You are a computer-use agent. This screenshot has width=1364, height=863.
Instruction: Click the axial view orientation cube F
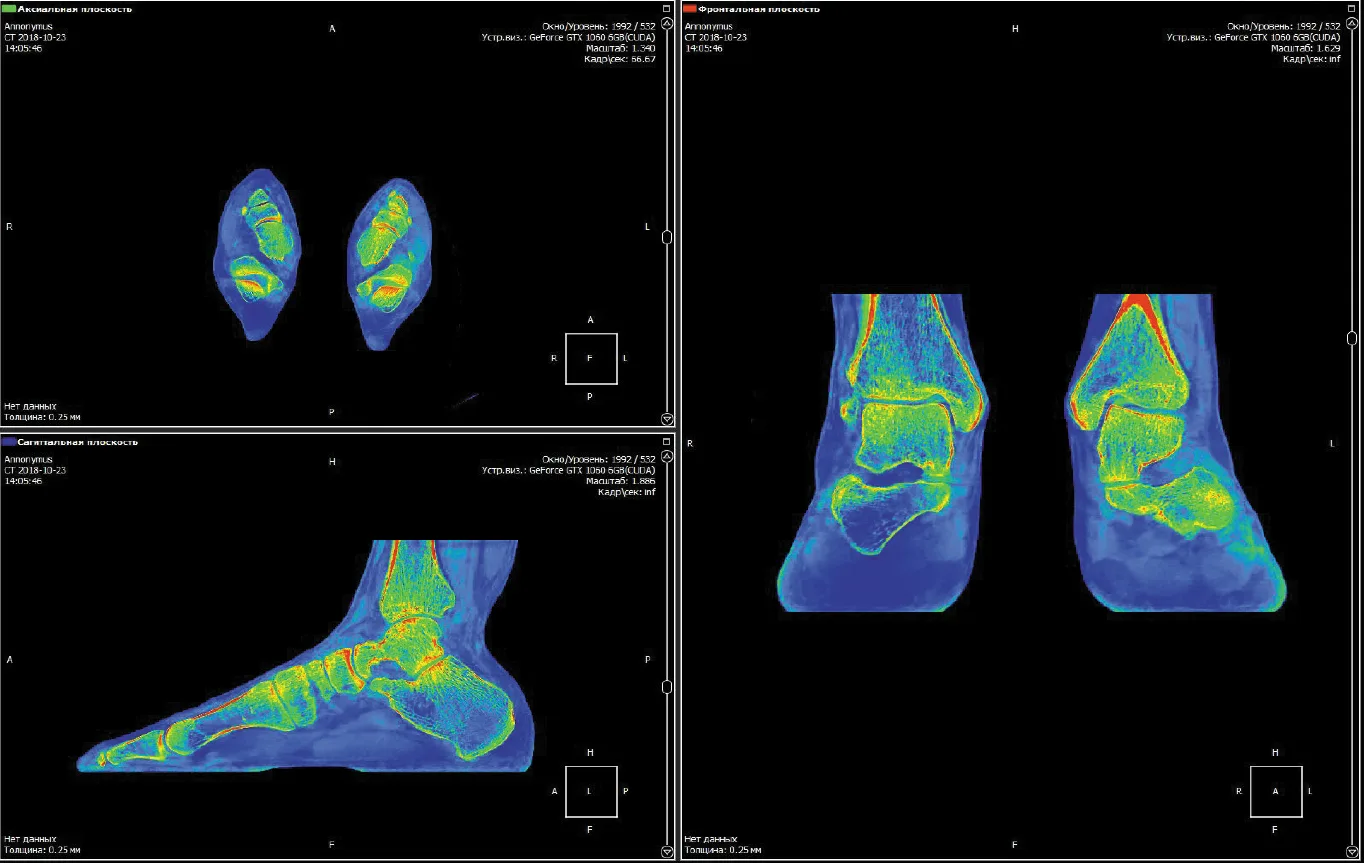[x=591, y=358]
